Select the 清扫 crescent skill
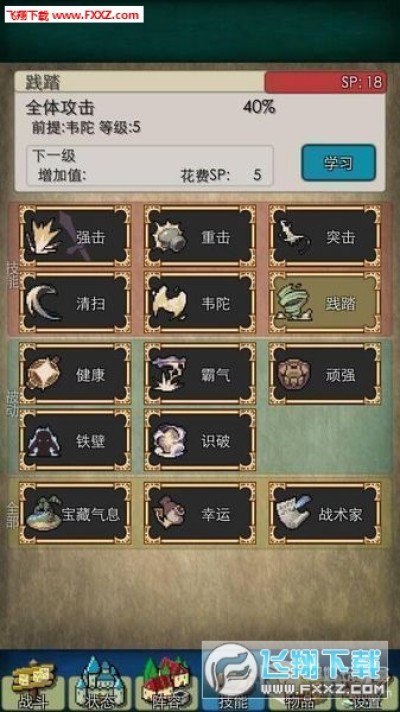 pyautogui.click(x=75, y=302)
